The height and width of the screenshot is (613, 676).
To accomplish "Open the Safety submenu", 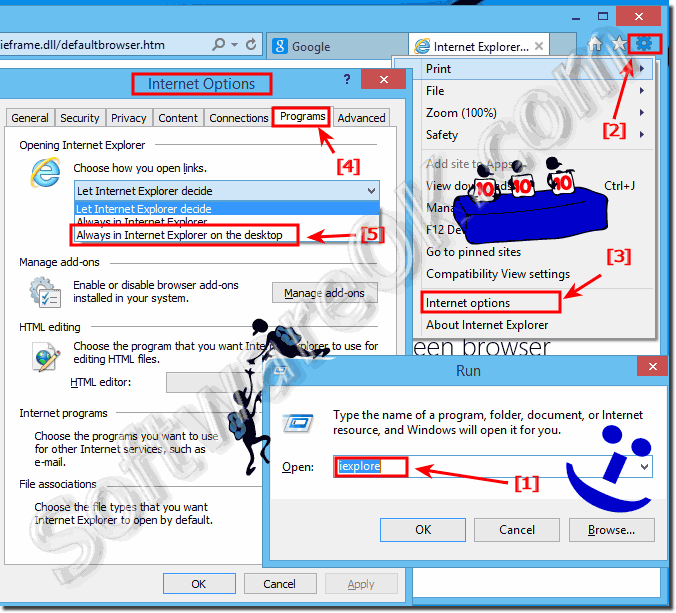I will click(534, 134).
